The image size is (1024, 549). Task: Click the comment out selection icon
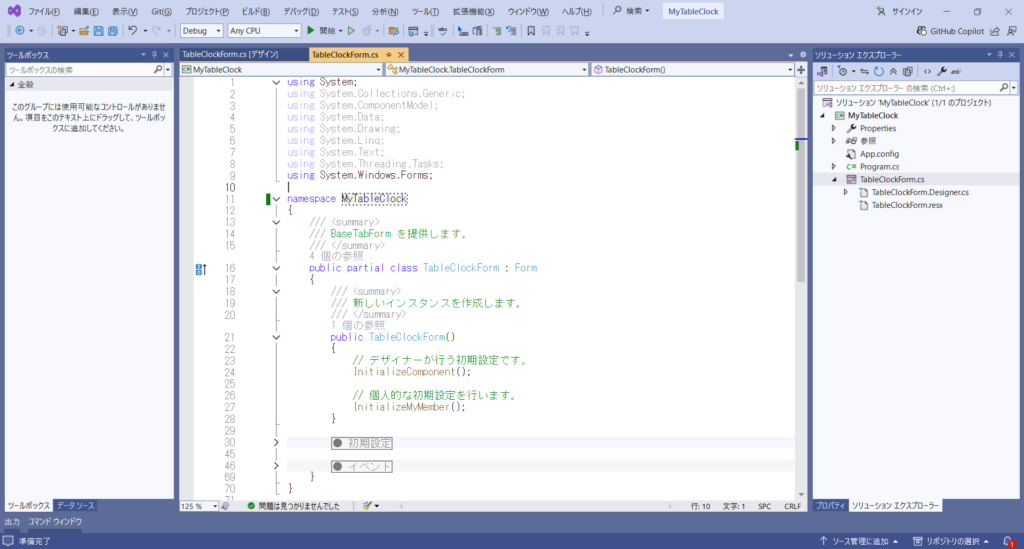pos(497,31)
